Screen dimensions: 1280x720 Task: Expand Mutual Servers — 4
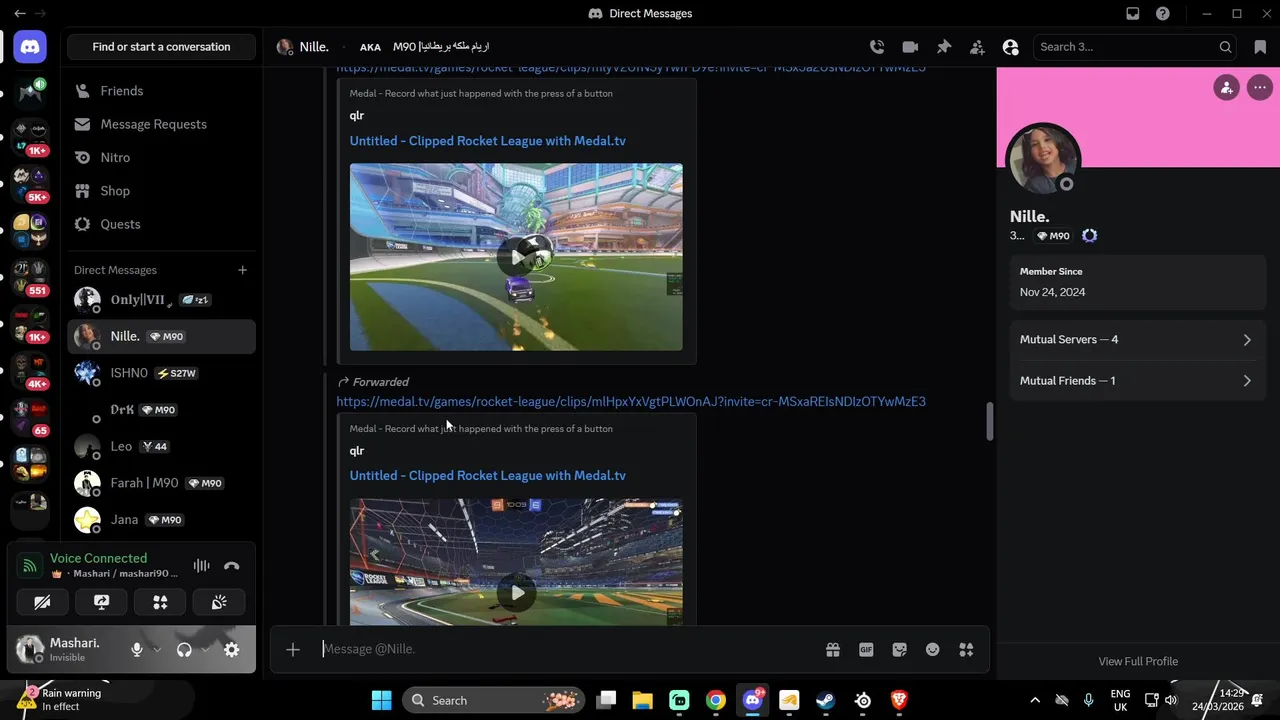point(1137,340)
